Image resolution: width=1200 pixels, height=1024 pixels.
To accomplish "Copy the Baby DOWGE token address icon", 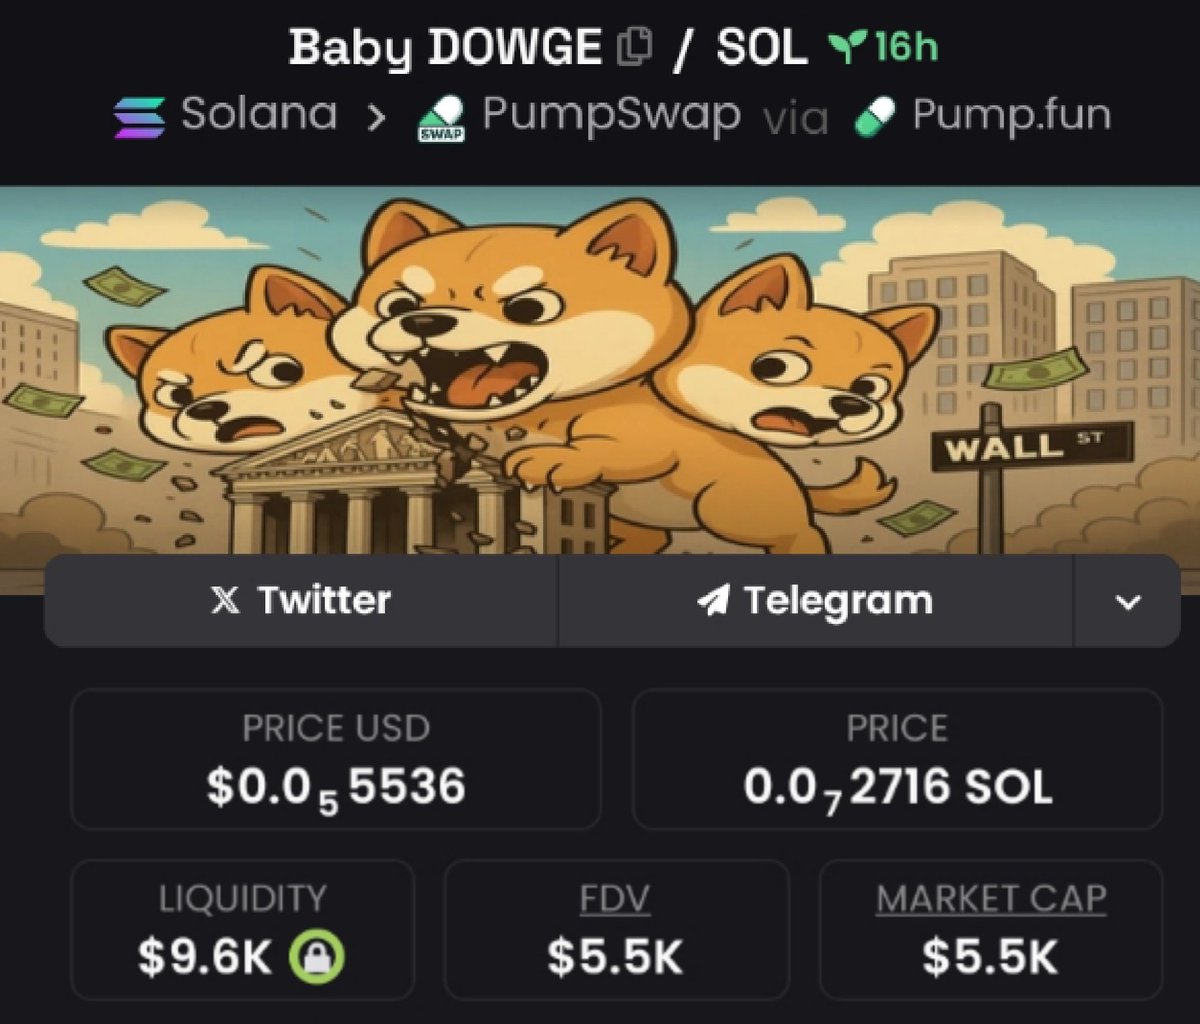I will (x=635, y=47).
